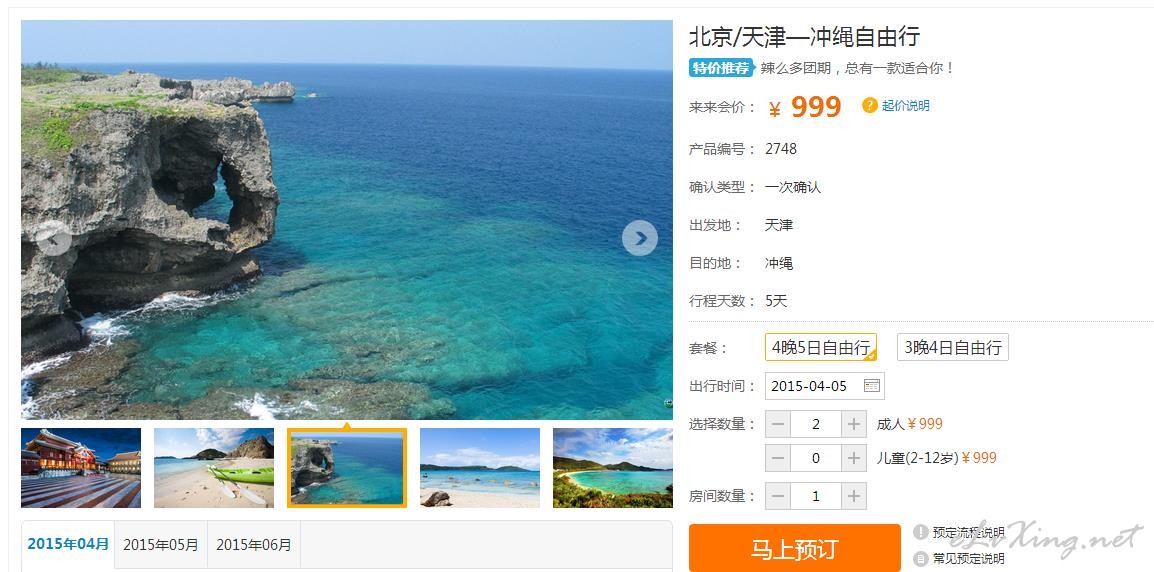
Task: Show next photo with right arrow
Action: coord(640,238)
